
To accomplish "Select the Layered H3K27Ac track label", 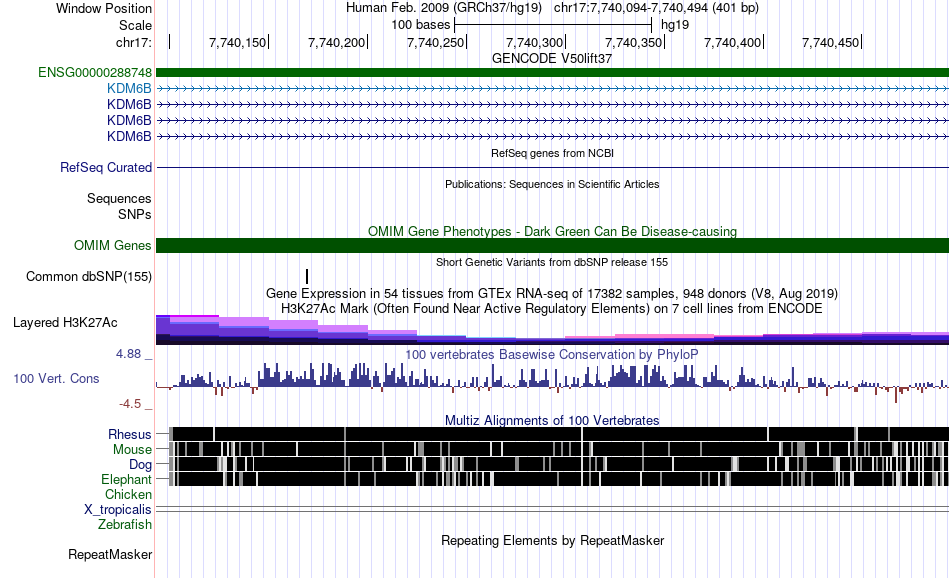I will (x=65, y=322).
